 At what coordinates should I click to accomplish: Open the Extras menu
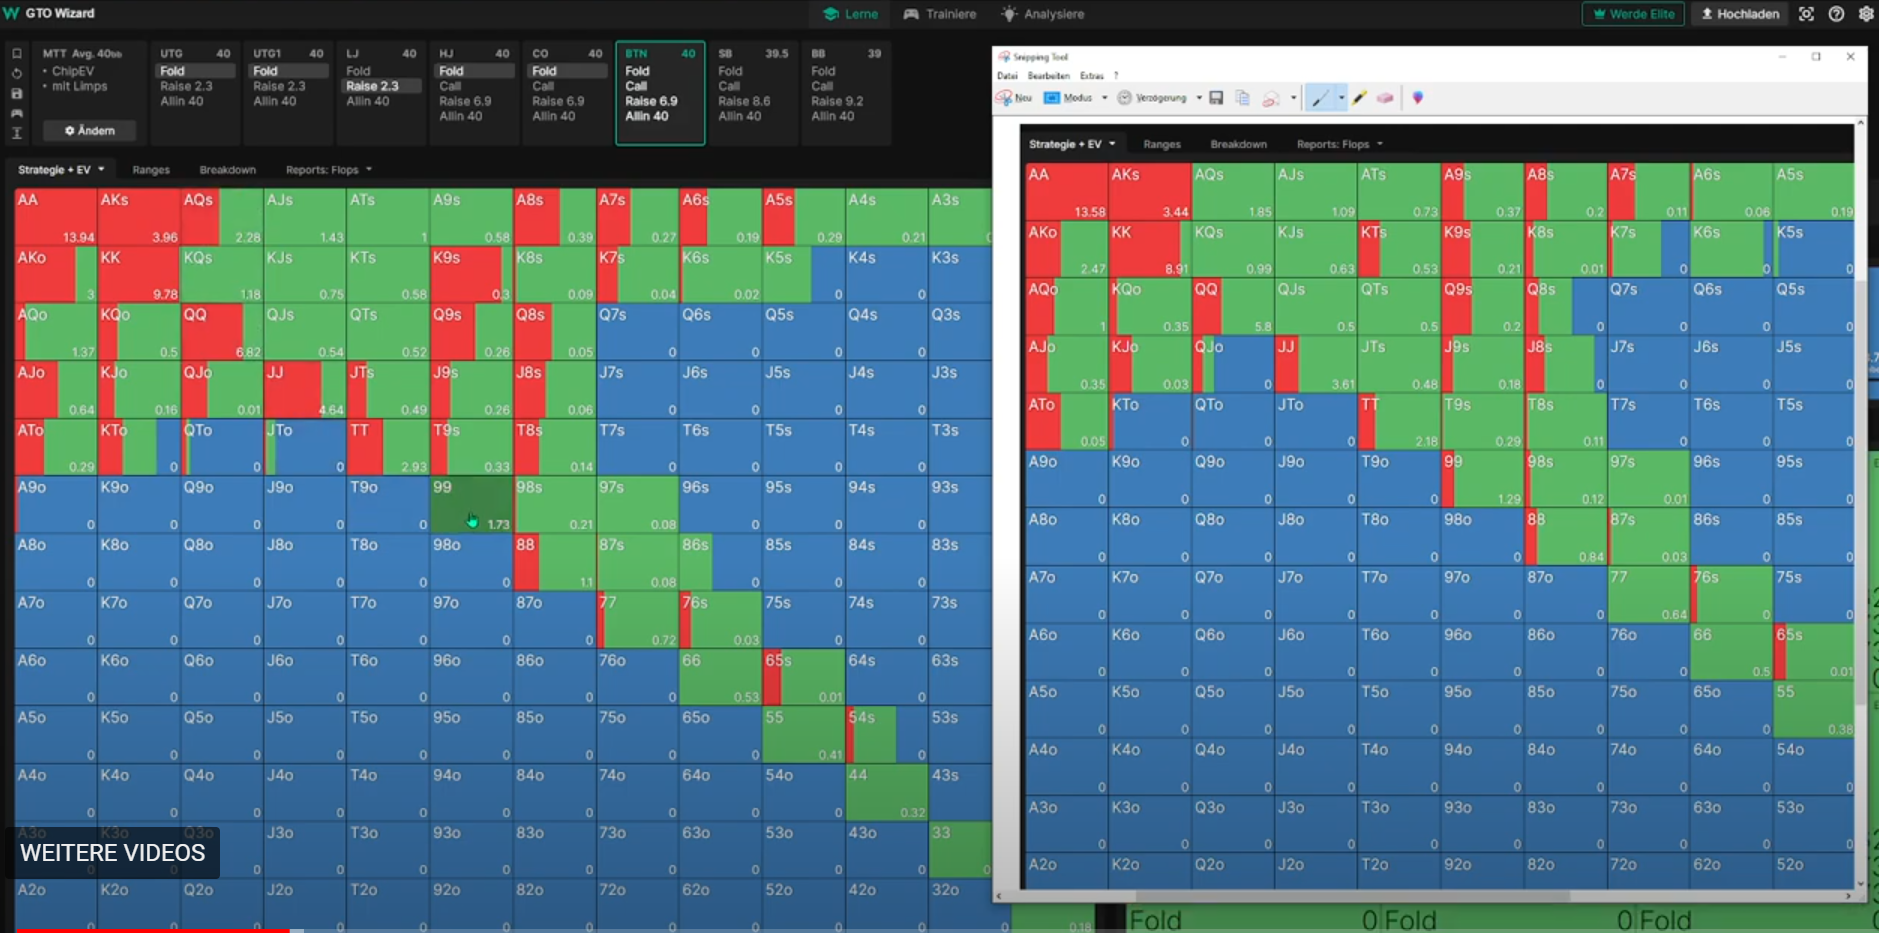pos(1091,76)
